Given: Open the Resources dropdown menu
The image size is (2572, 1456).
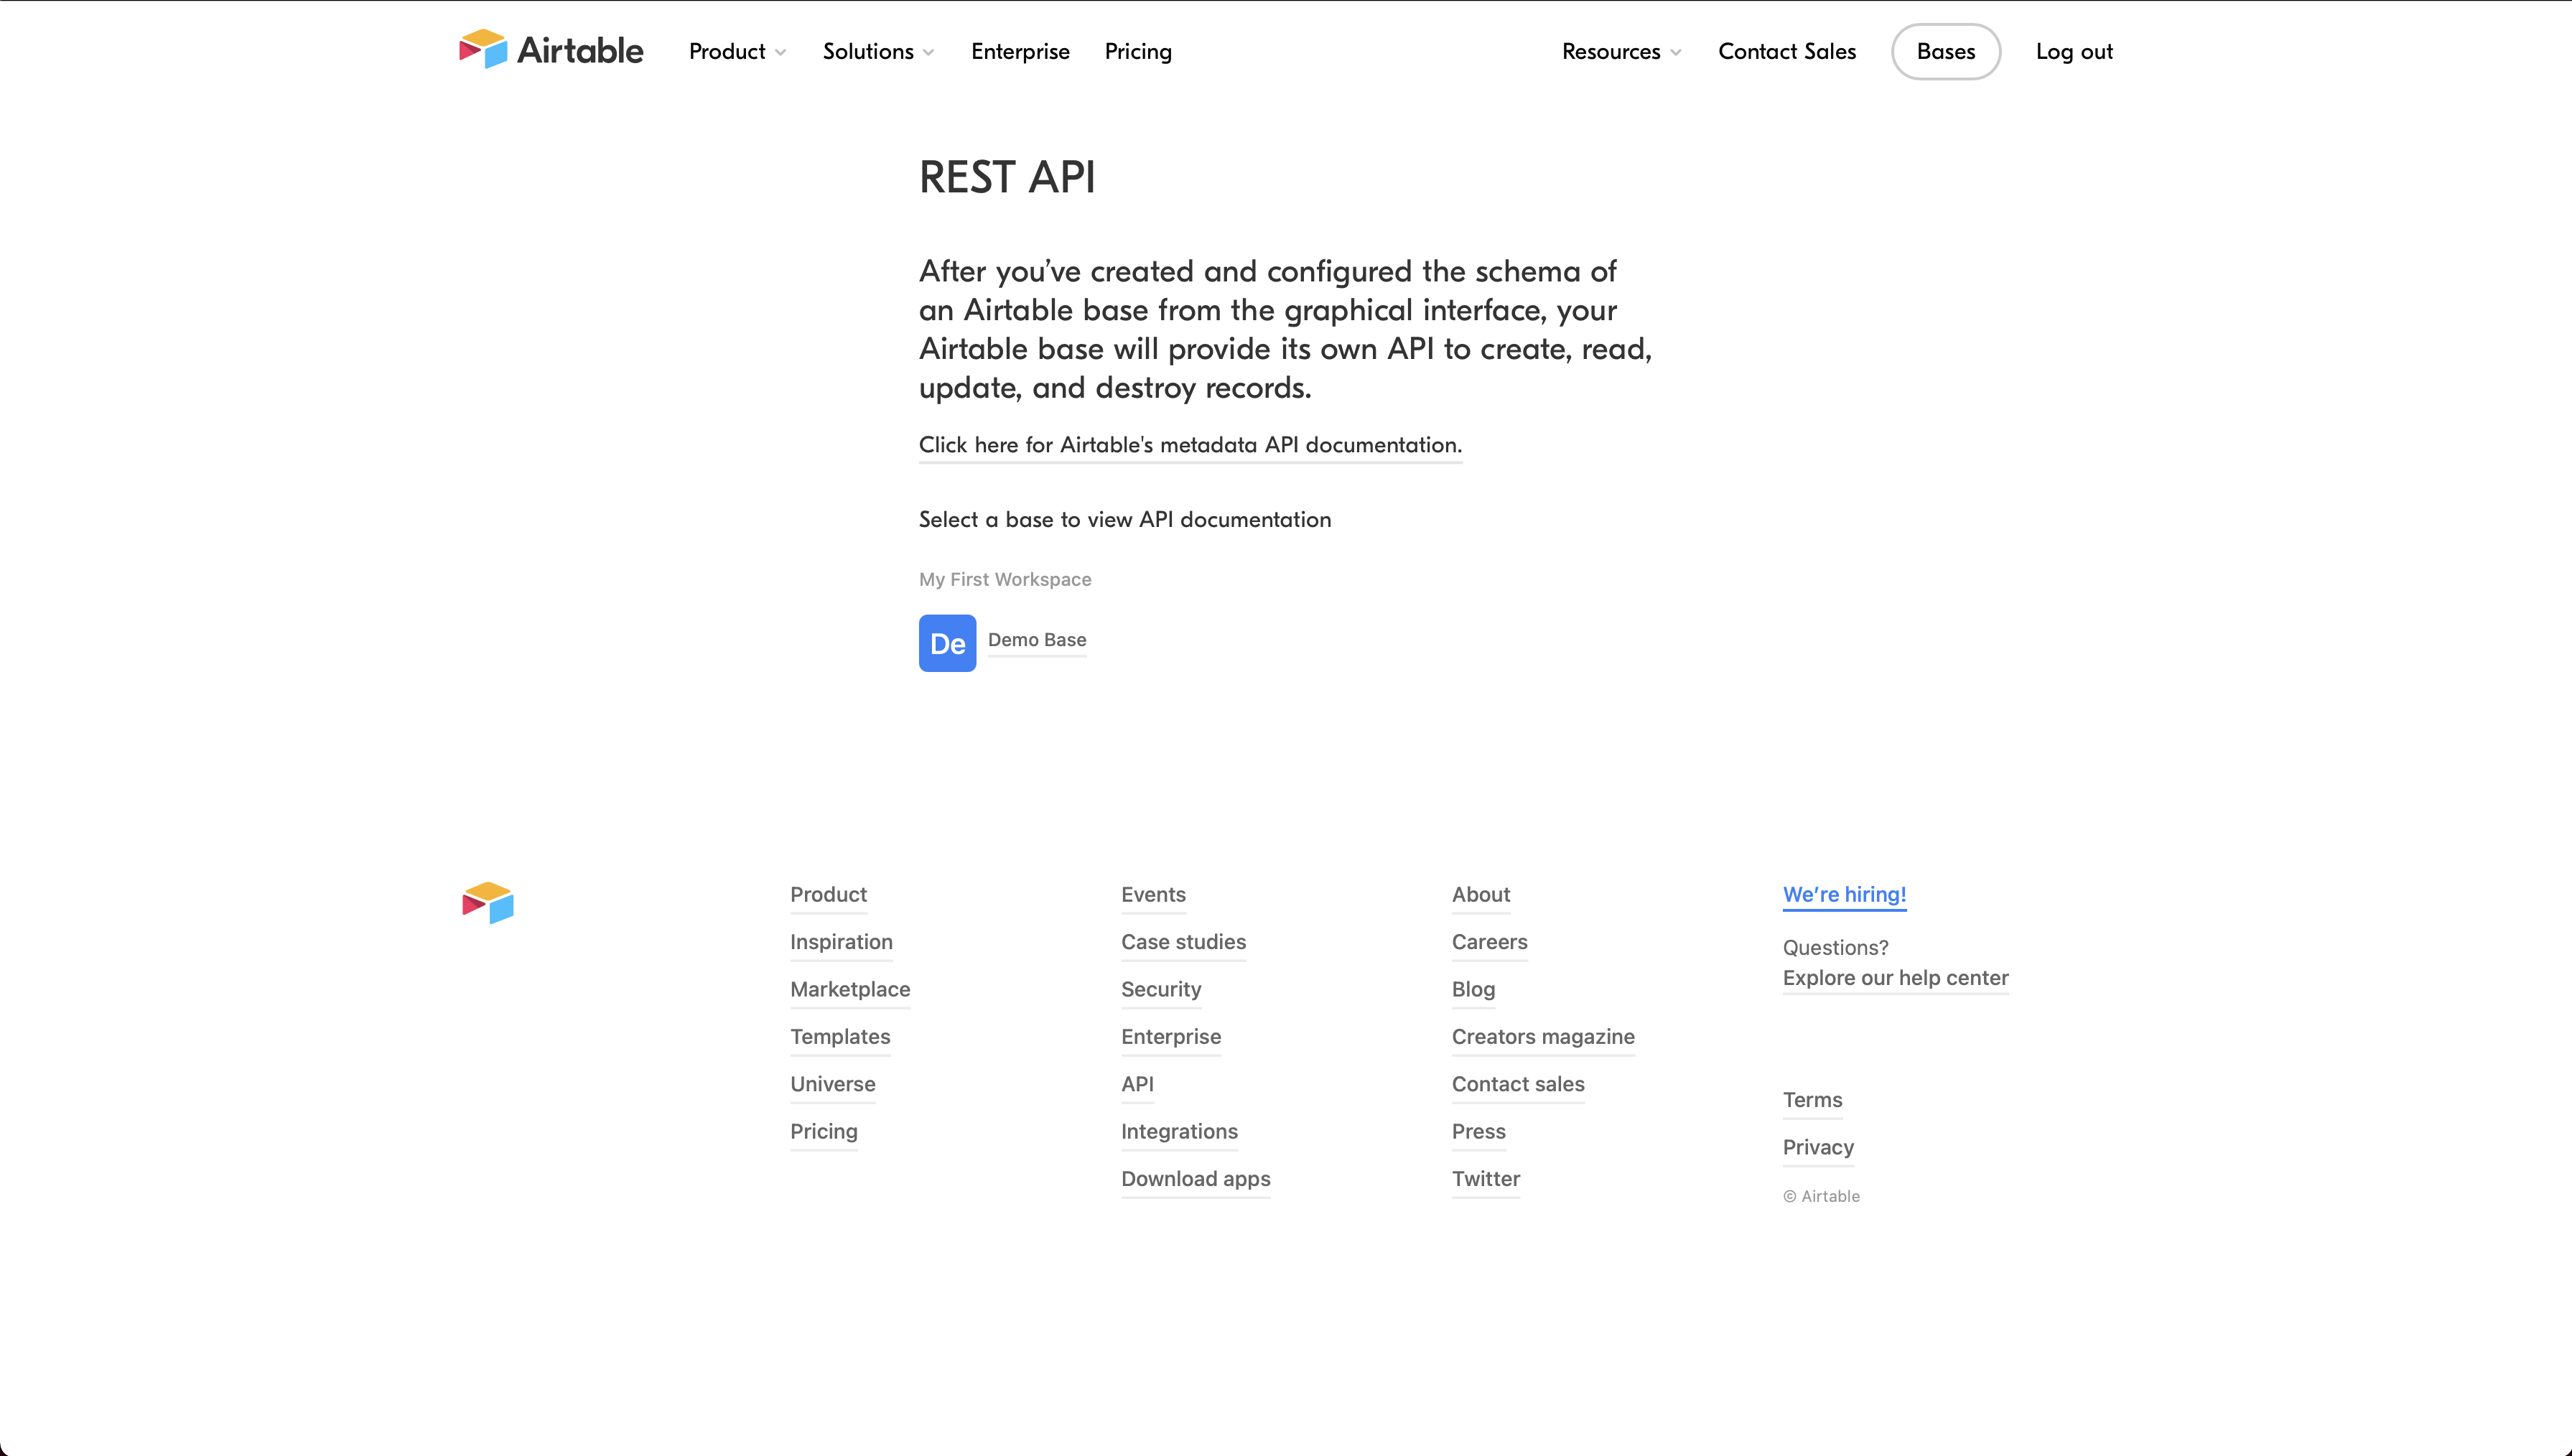Looking at the screenshot, I should click(x=1621, y=51).
